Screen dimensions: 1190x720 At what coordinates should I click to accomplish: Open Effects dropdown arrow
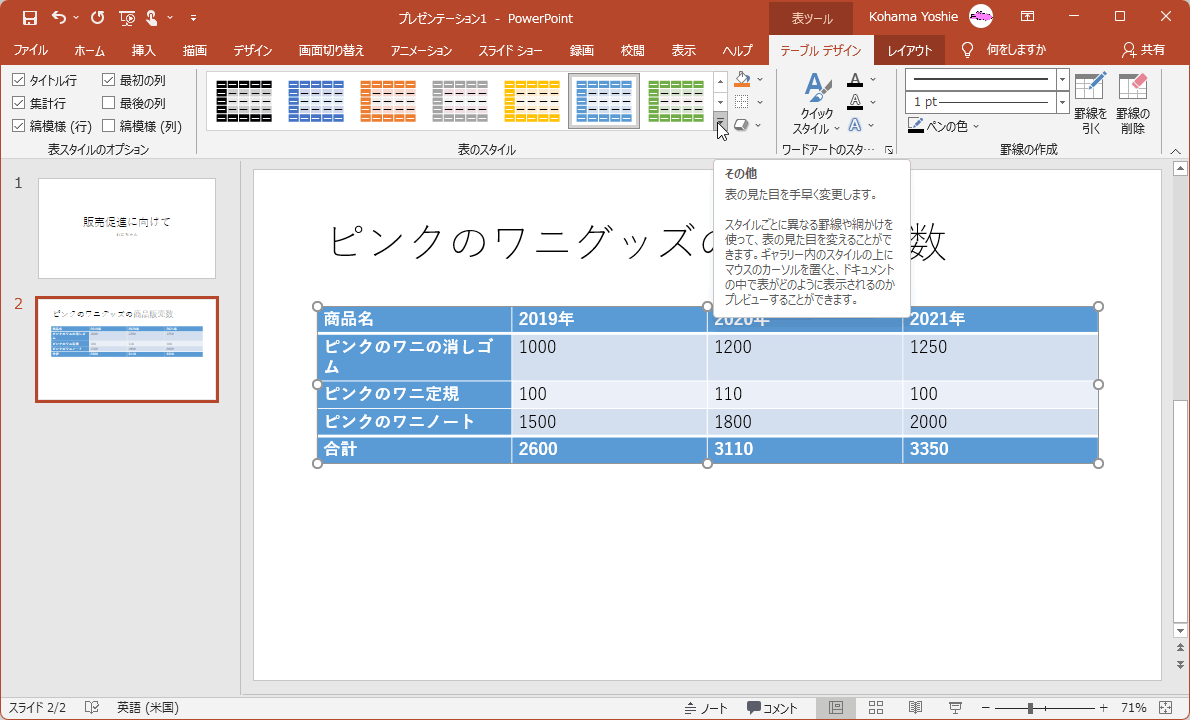[x=758, y=125]
